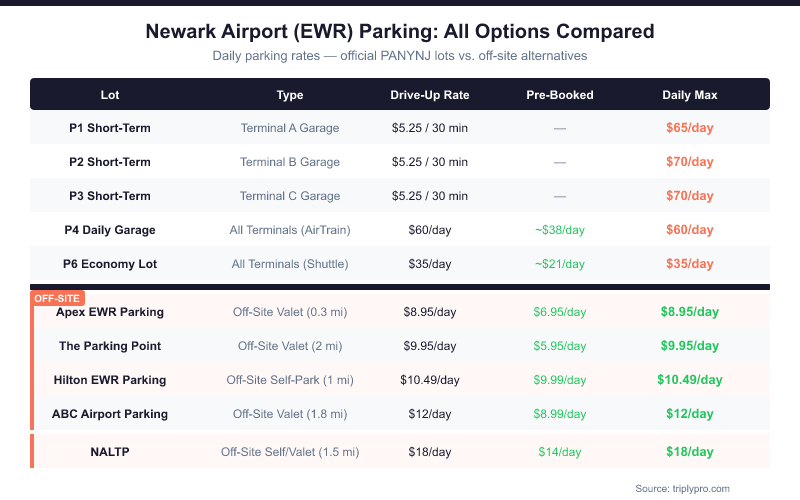
Task: Click the Pre-Booked column header
Action: [560, 95]
